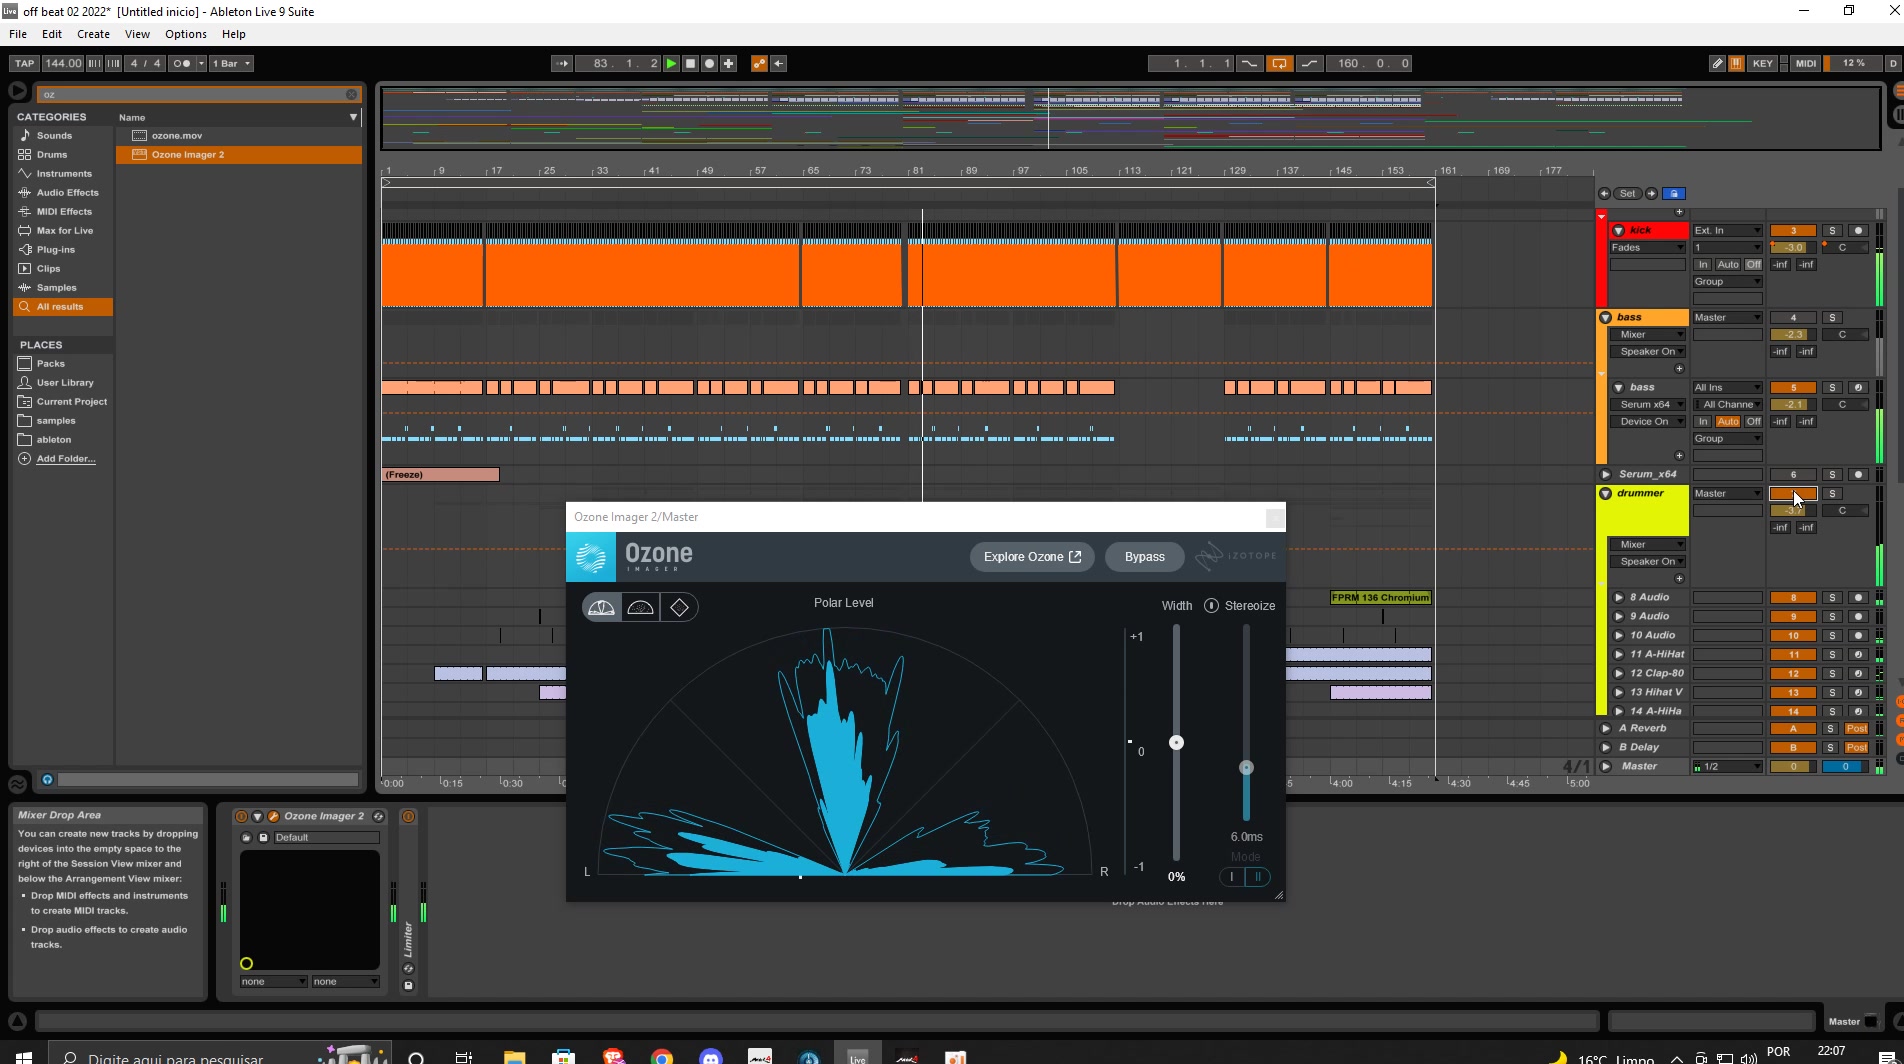
Task: Toggle the Lock Envelopes button
Action: pyautogui.click(x=1675, y=194)
